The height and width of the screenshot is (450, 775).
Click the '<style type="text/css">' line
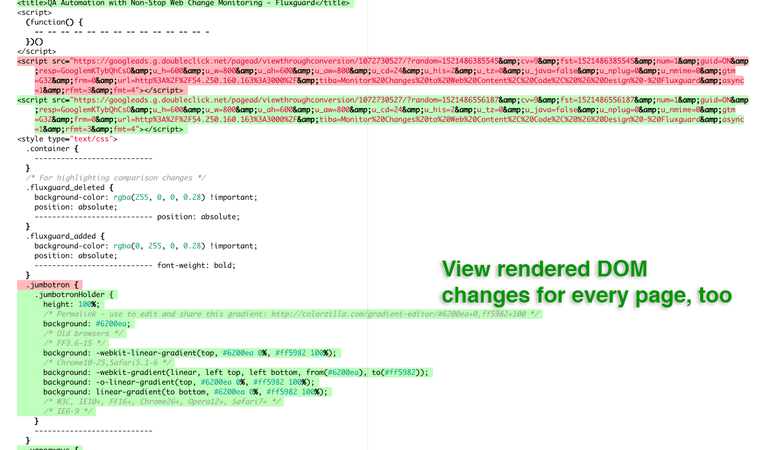coord(67,139)
